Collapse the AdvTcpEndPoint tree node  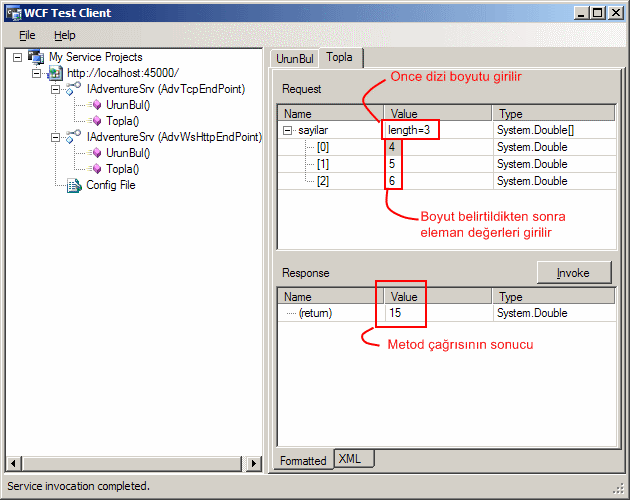click(x=56, y=90)
